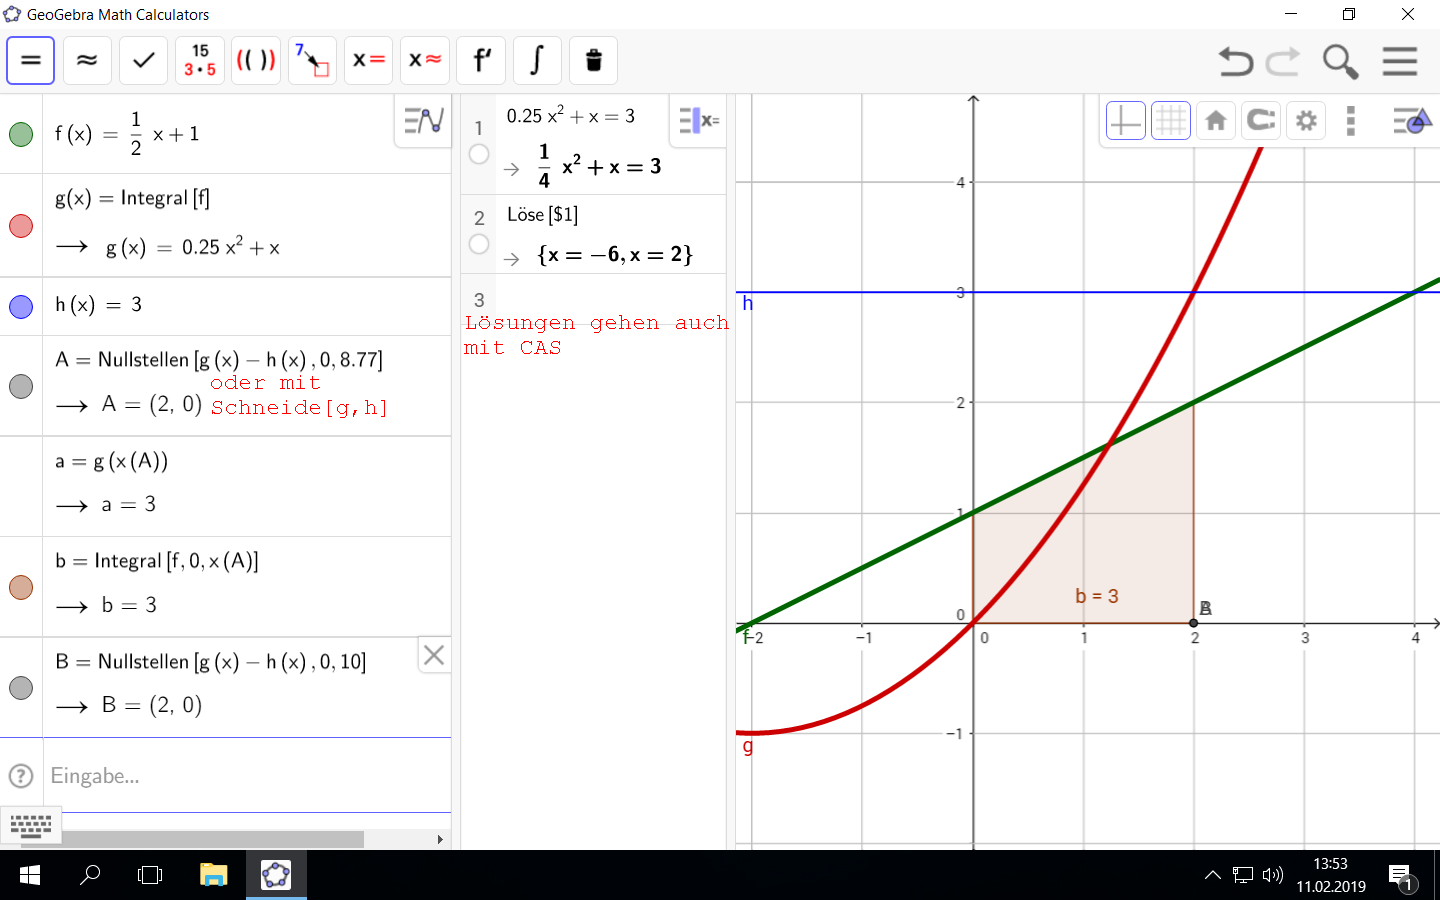Open the main hamburger menu
This screenshot has width=1440, height=900.
point(1400,61)
